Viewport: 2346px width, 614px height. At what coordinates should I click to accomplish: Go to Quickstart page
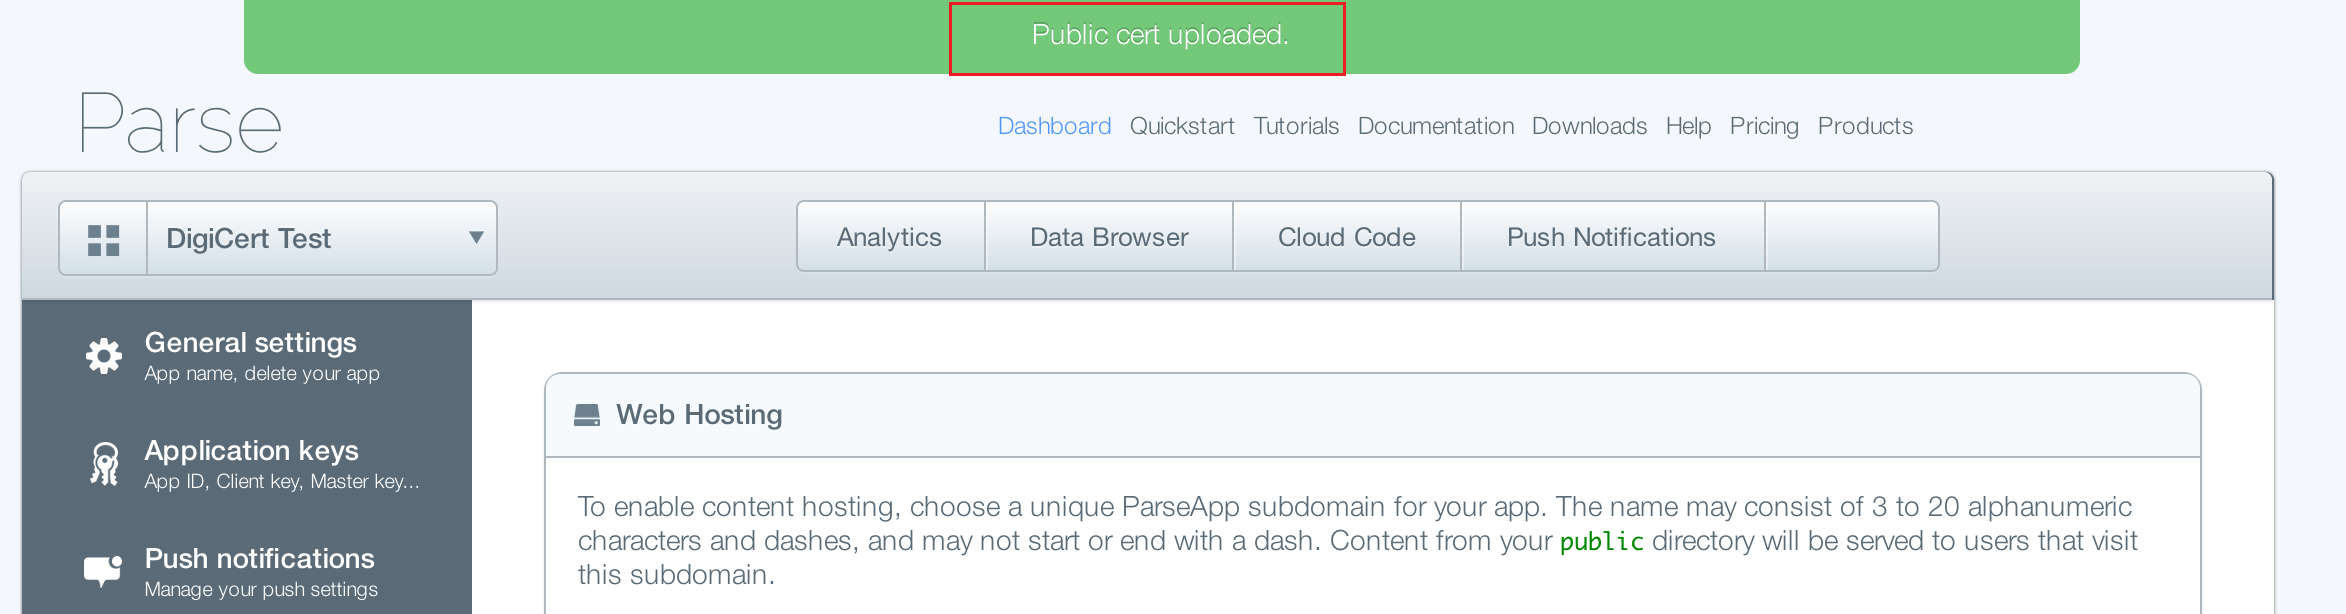click(1182, 126)
